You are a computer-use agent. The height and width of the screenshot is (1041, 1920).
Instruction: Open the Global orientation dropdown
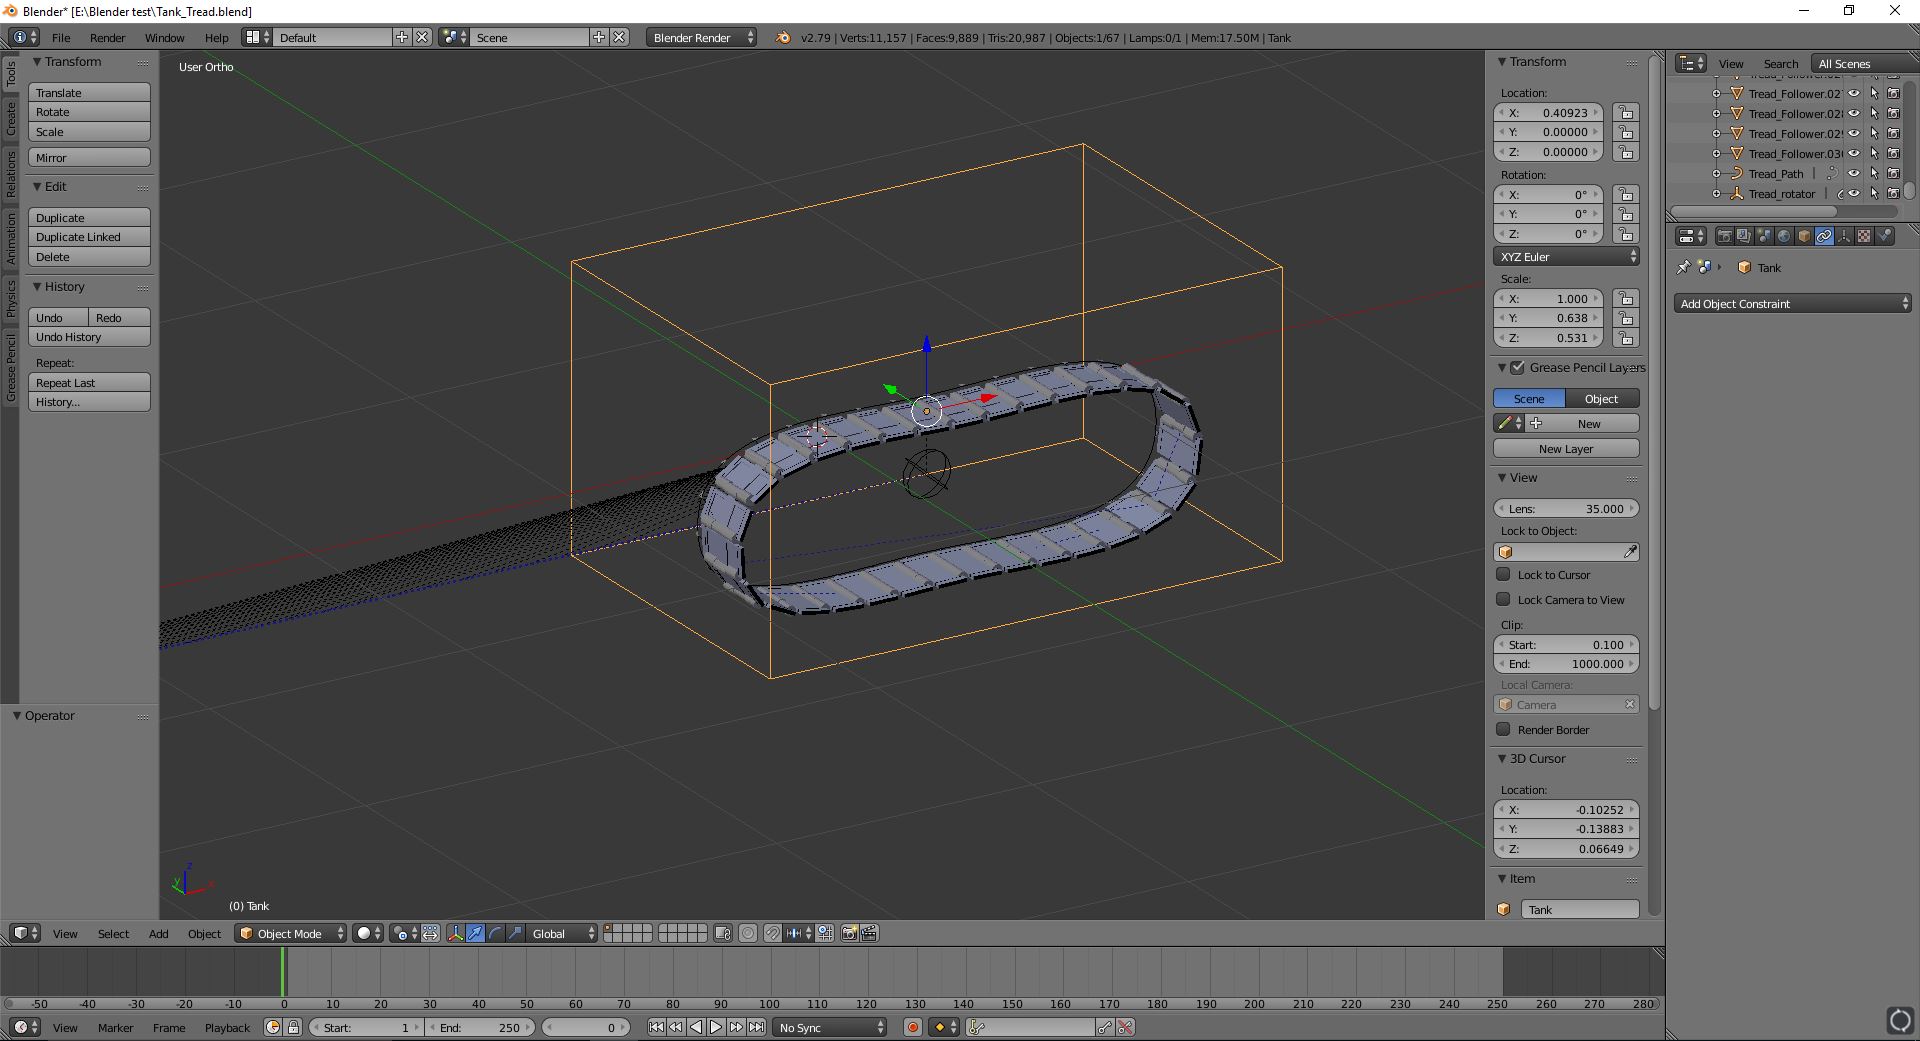click(x=562, y=933)
